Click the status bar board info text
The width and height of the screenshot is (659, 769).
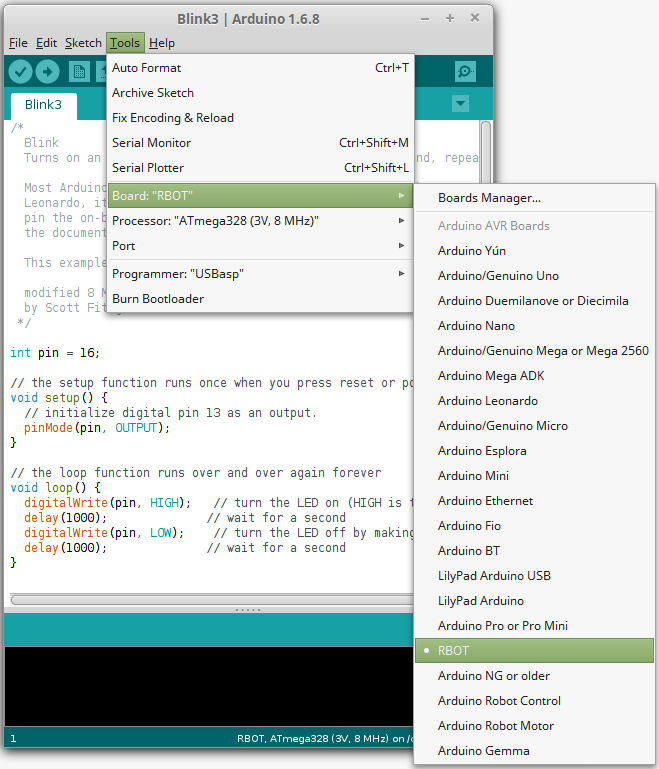pos(325,739)
